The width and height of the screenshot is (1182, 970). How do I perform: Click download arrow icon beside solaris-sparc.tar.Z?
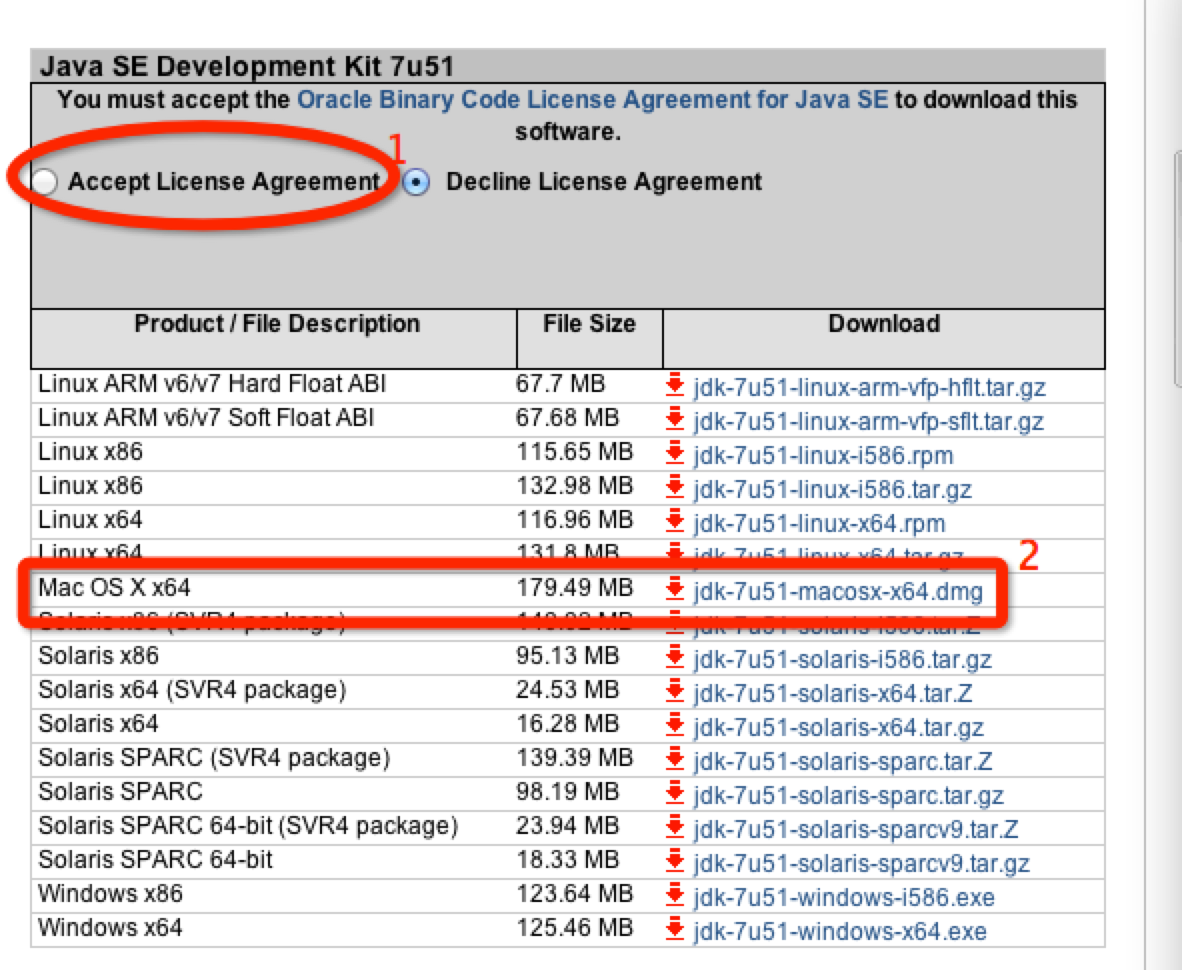point(675,758)
